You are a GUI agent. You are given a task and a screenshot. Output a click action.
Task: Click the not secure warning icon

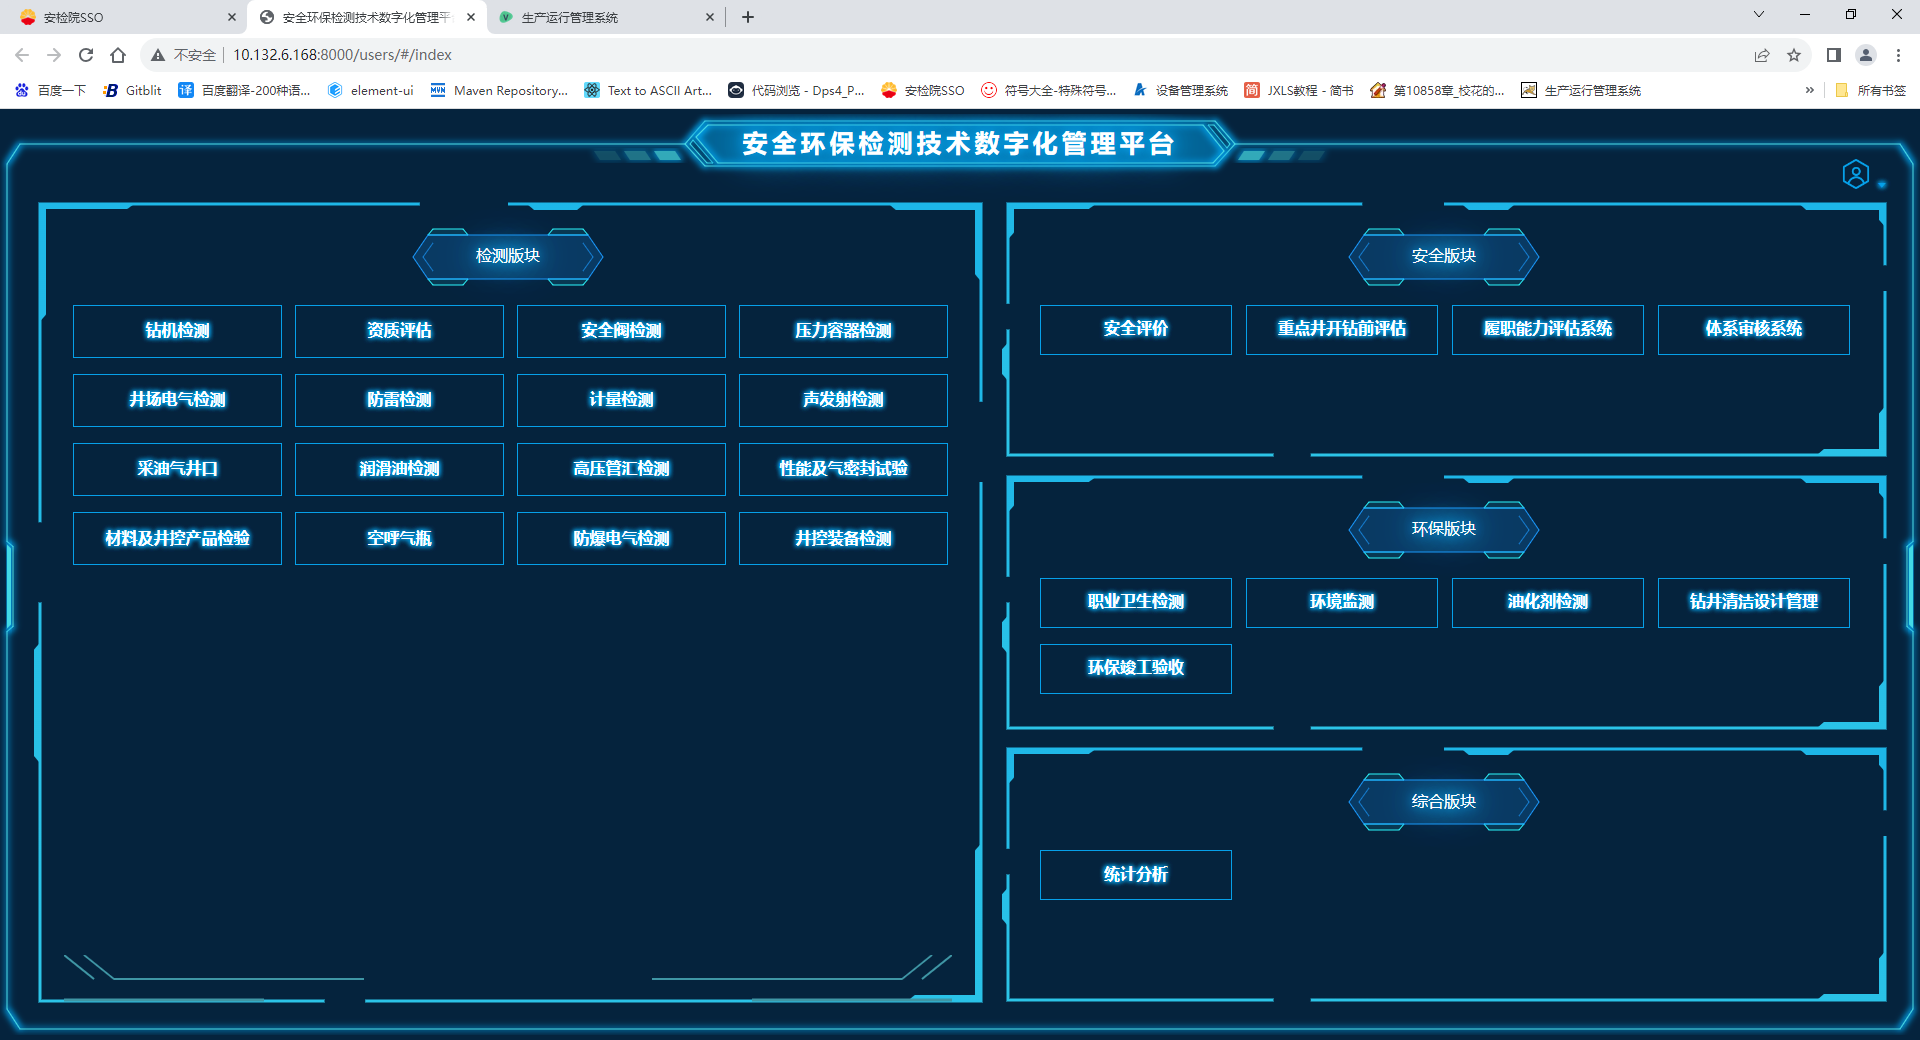coord(158,55)
